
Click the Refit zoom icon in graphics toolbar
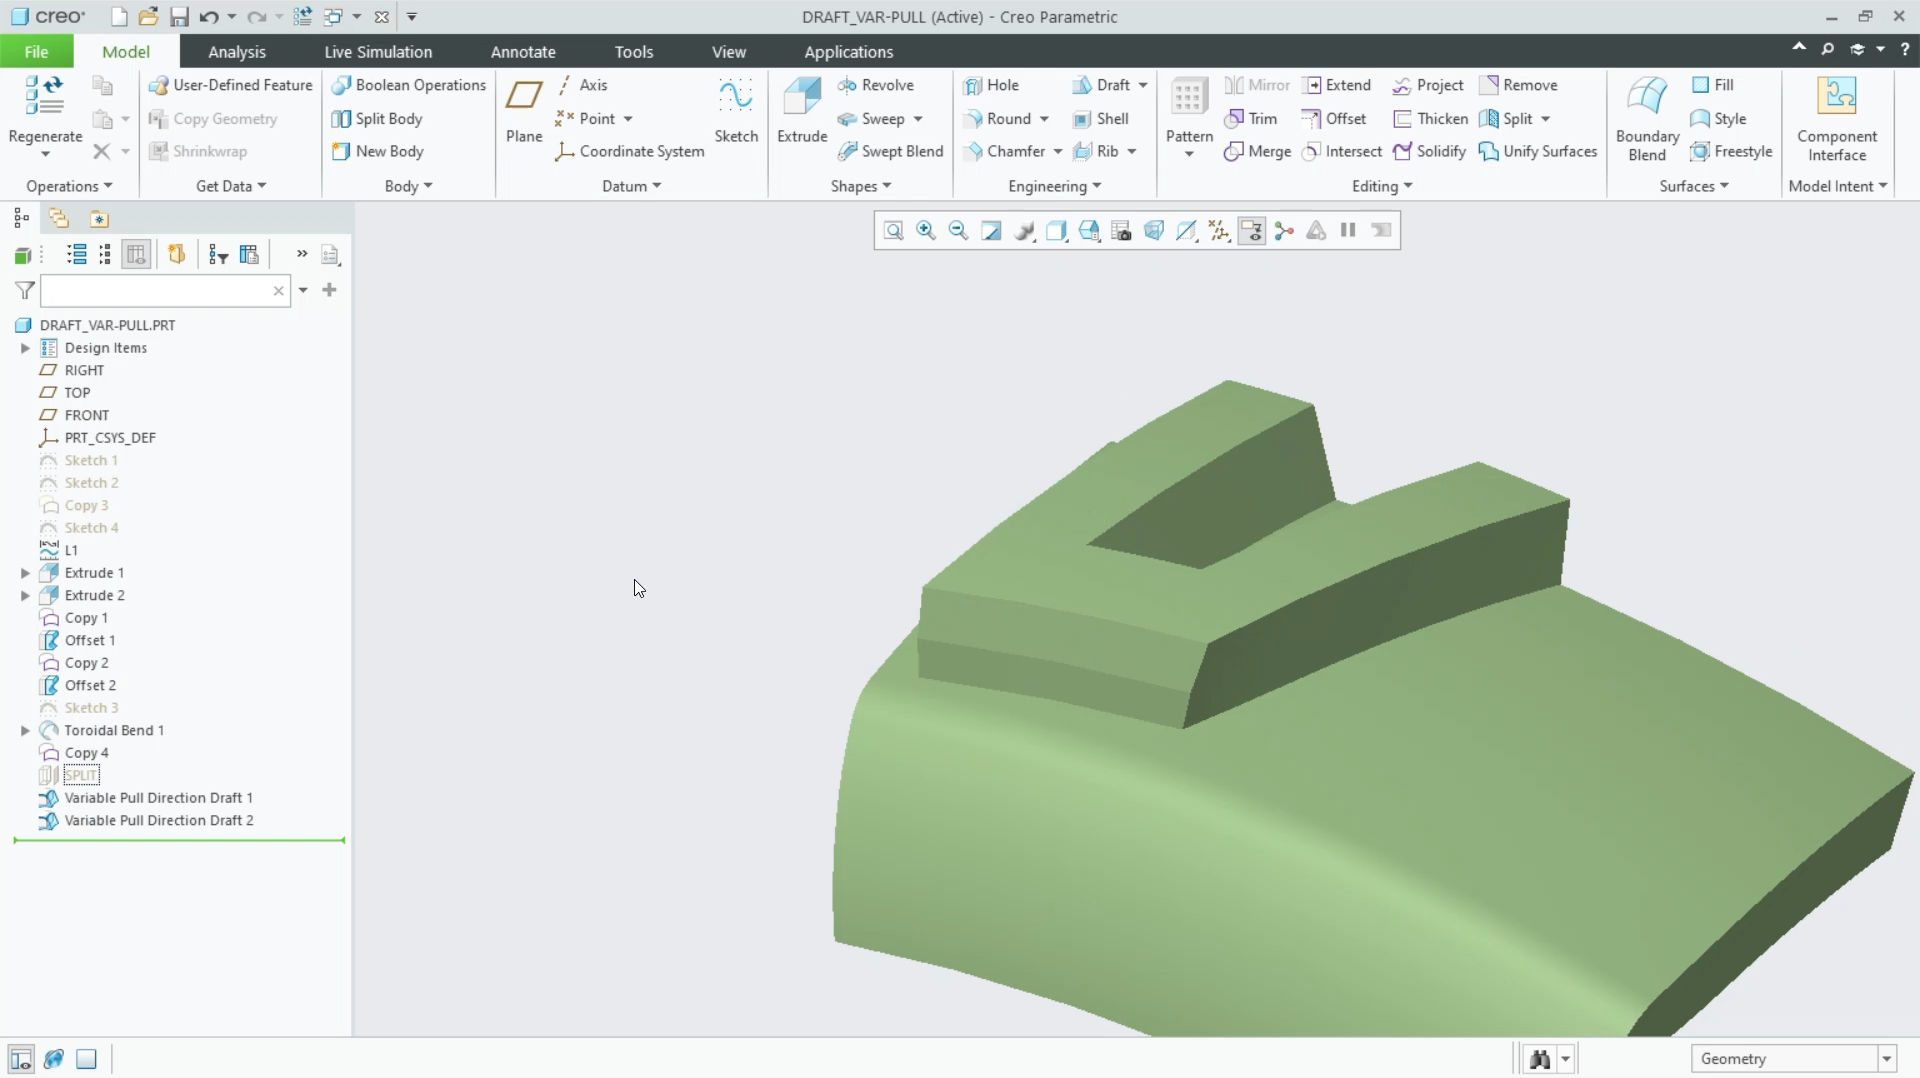pos(893,231)
